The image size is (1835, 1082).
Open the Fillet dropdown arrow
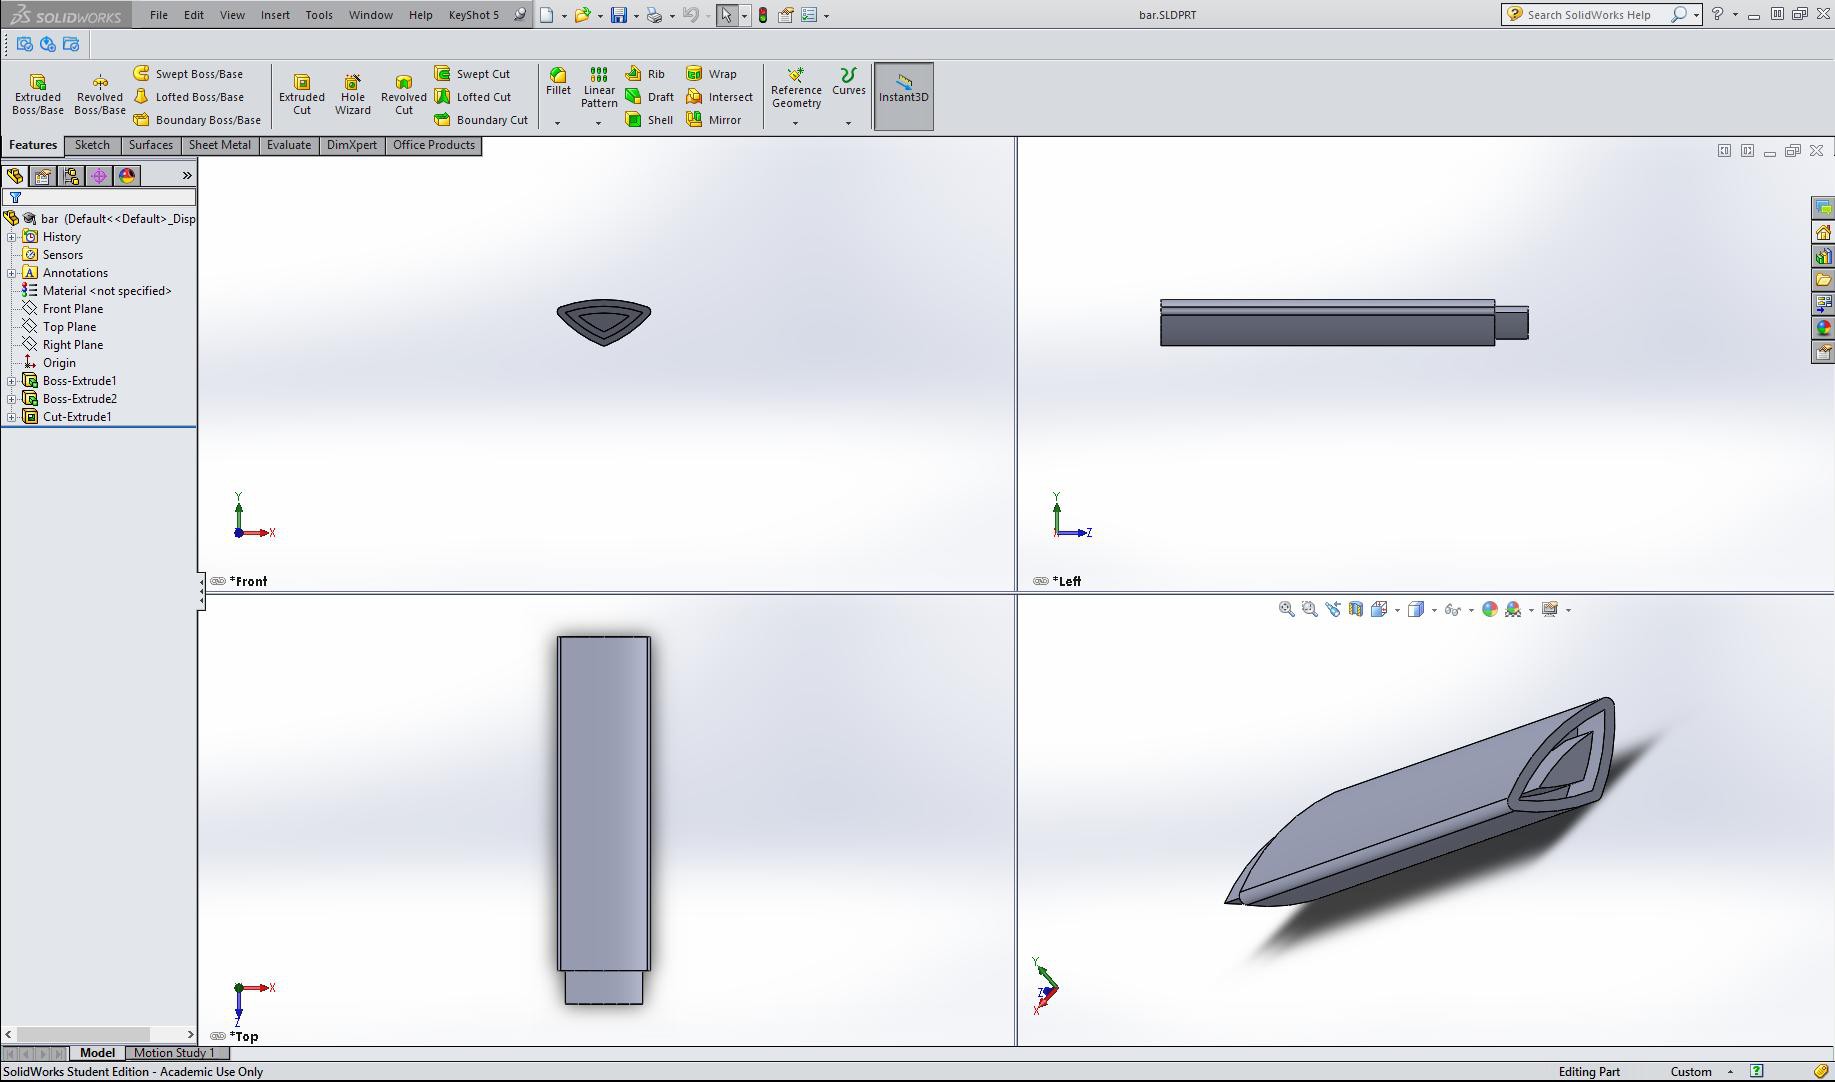coord(557,123)
